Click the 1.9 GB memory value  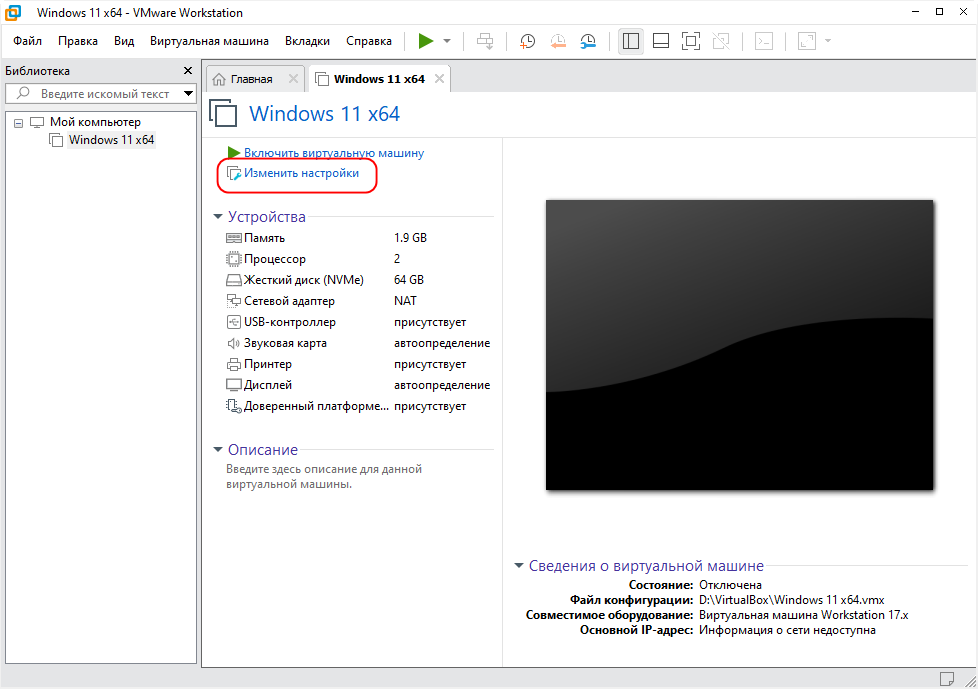410,238
